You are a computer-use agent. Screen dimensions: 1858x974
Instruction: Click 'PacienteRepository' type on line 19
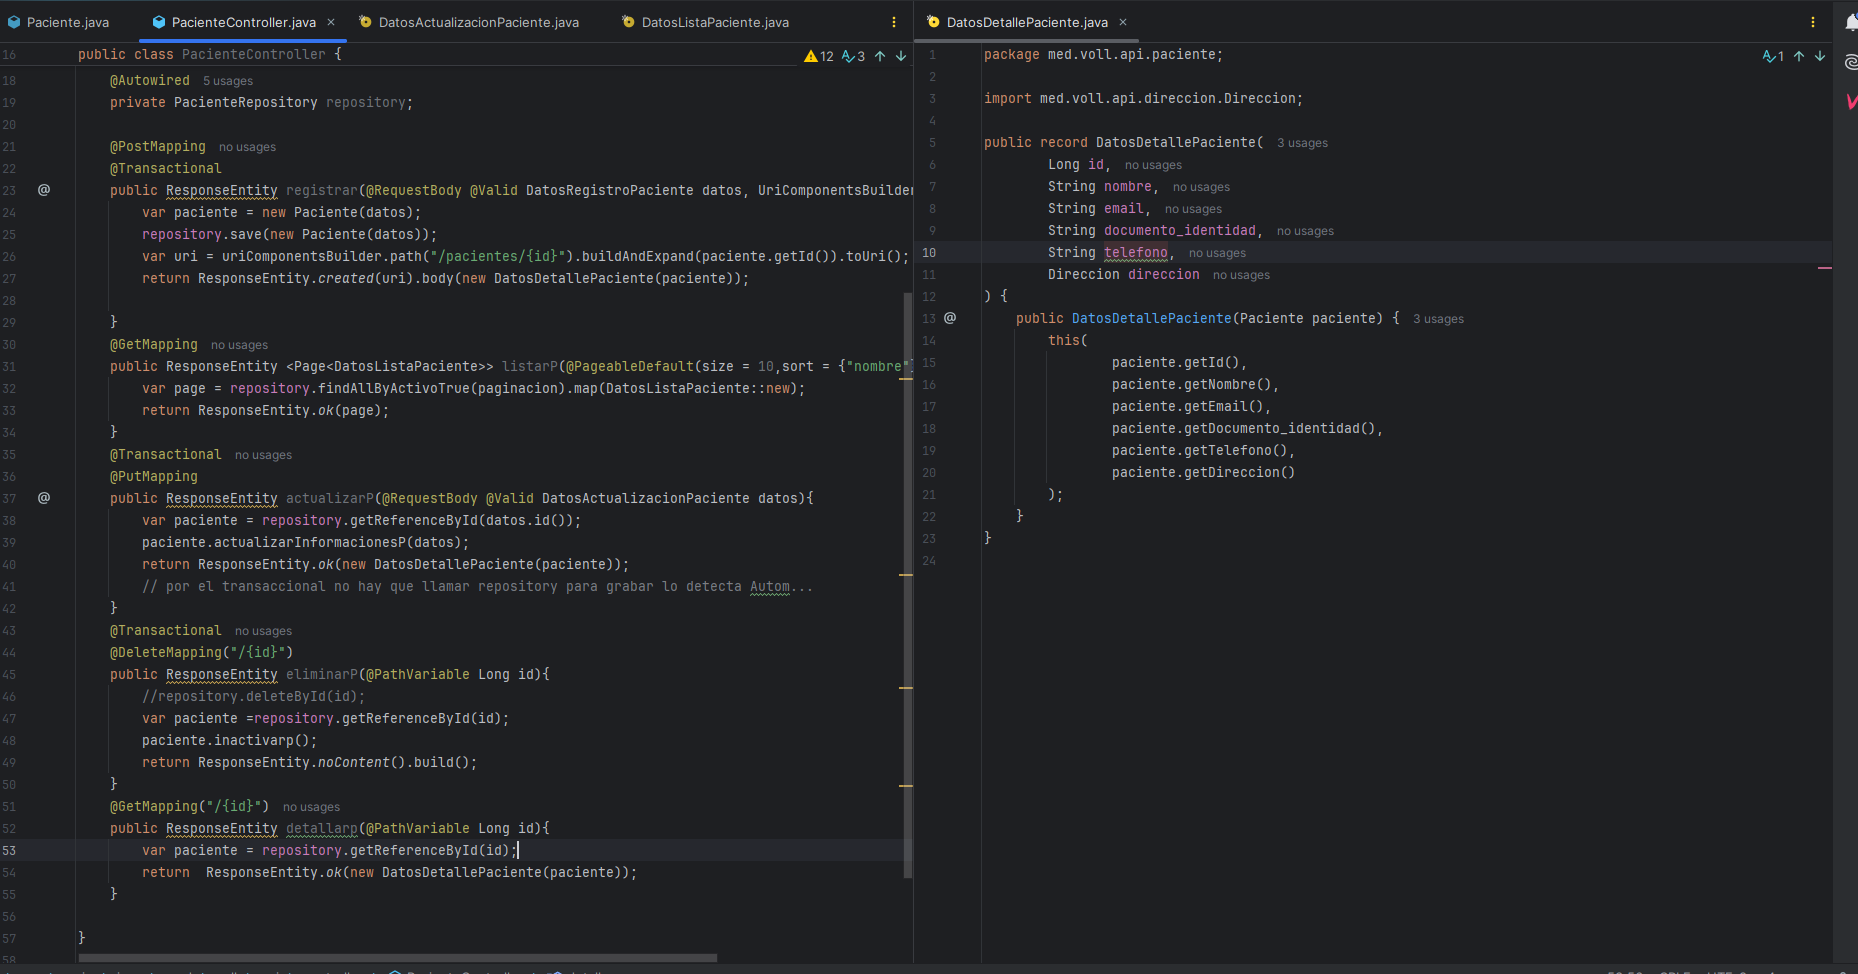point(246,102)
